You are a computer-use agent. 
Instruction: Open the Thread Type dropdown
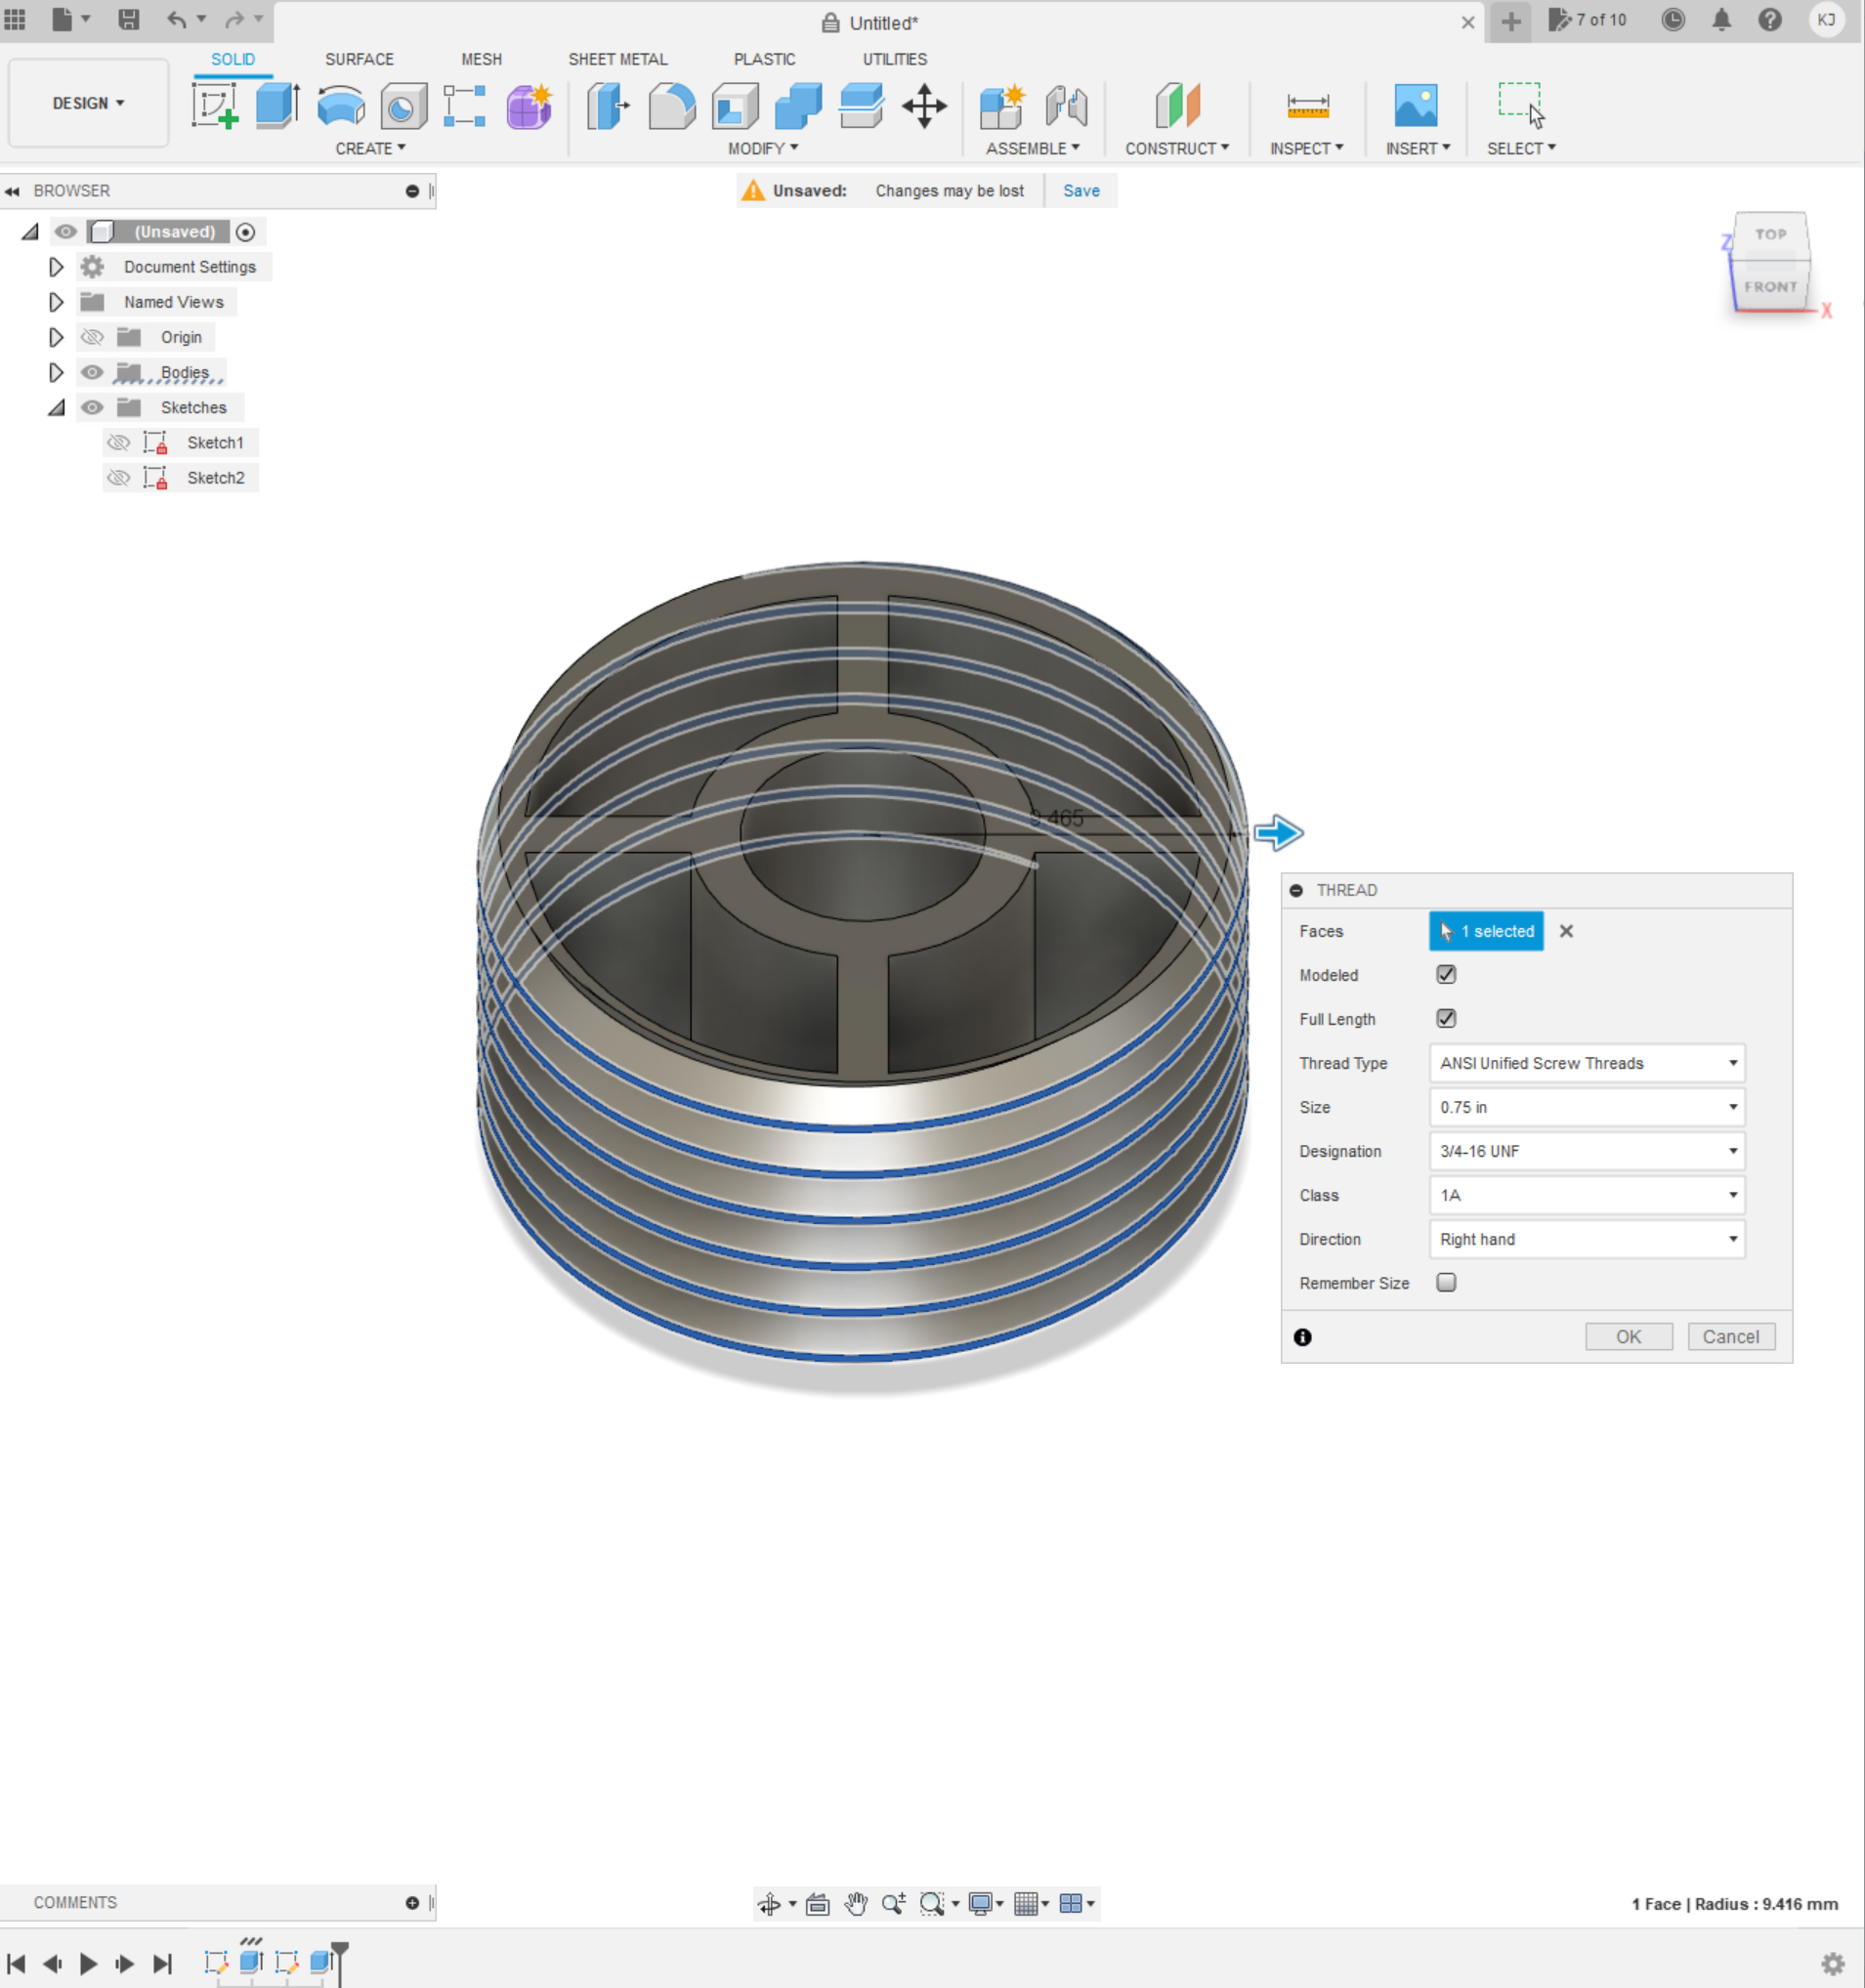[x=1586, y=1063]
